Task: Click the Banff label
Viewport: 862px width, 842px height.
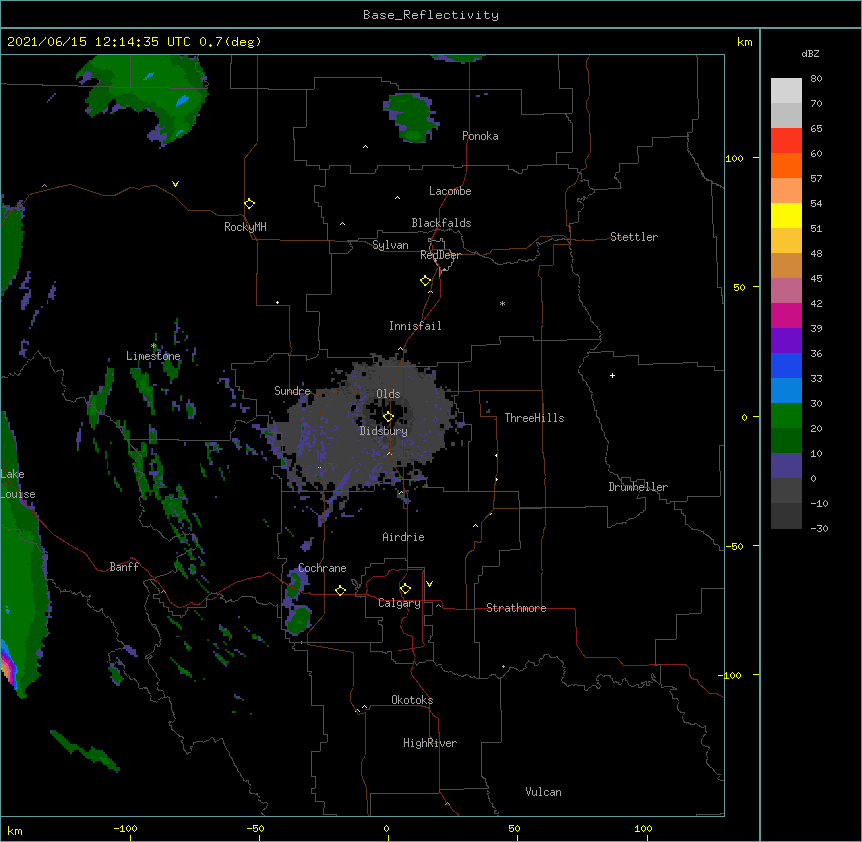Action: [x=124, y=567]
